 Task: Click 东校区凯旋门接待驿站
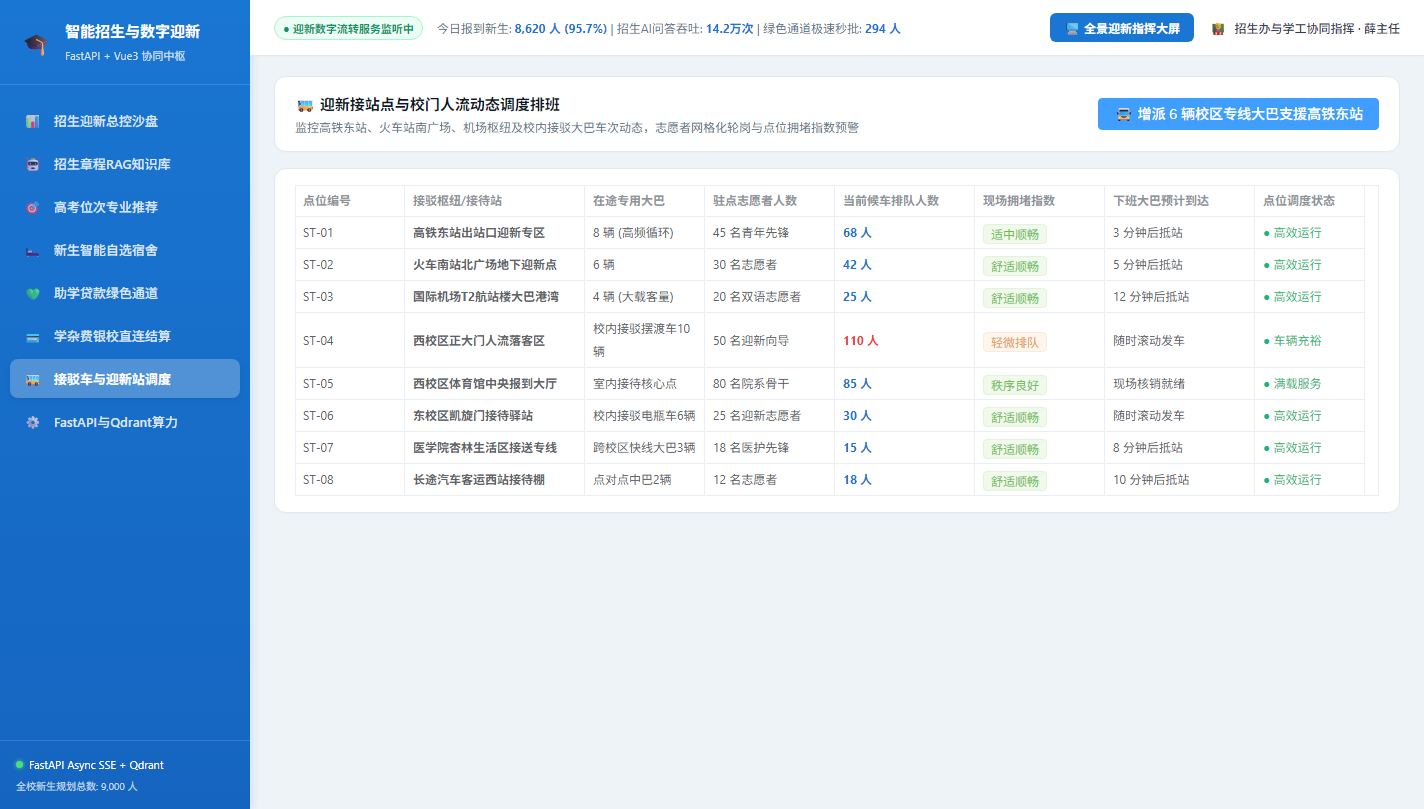473,415
